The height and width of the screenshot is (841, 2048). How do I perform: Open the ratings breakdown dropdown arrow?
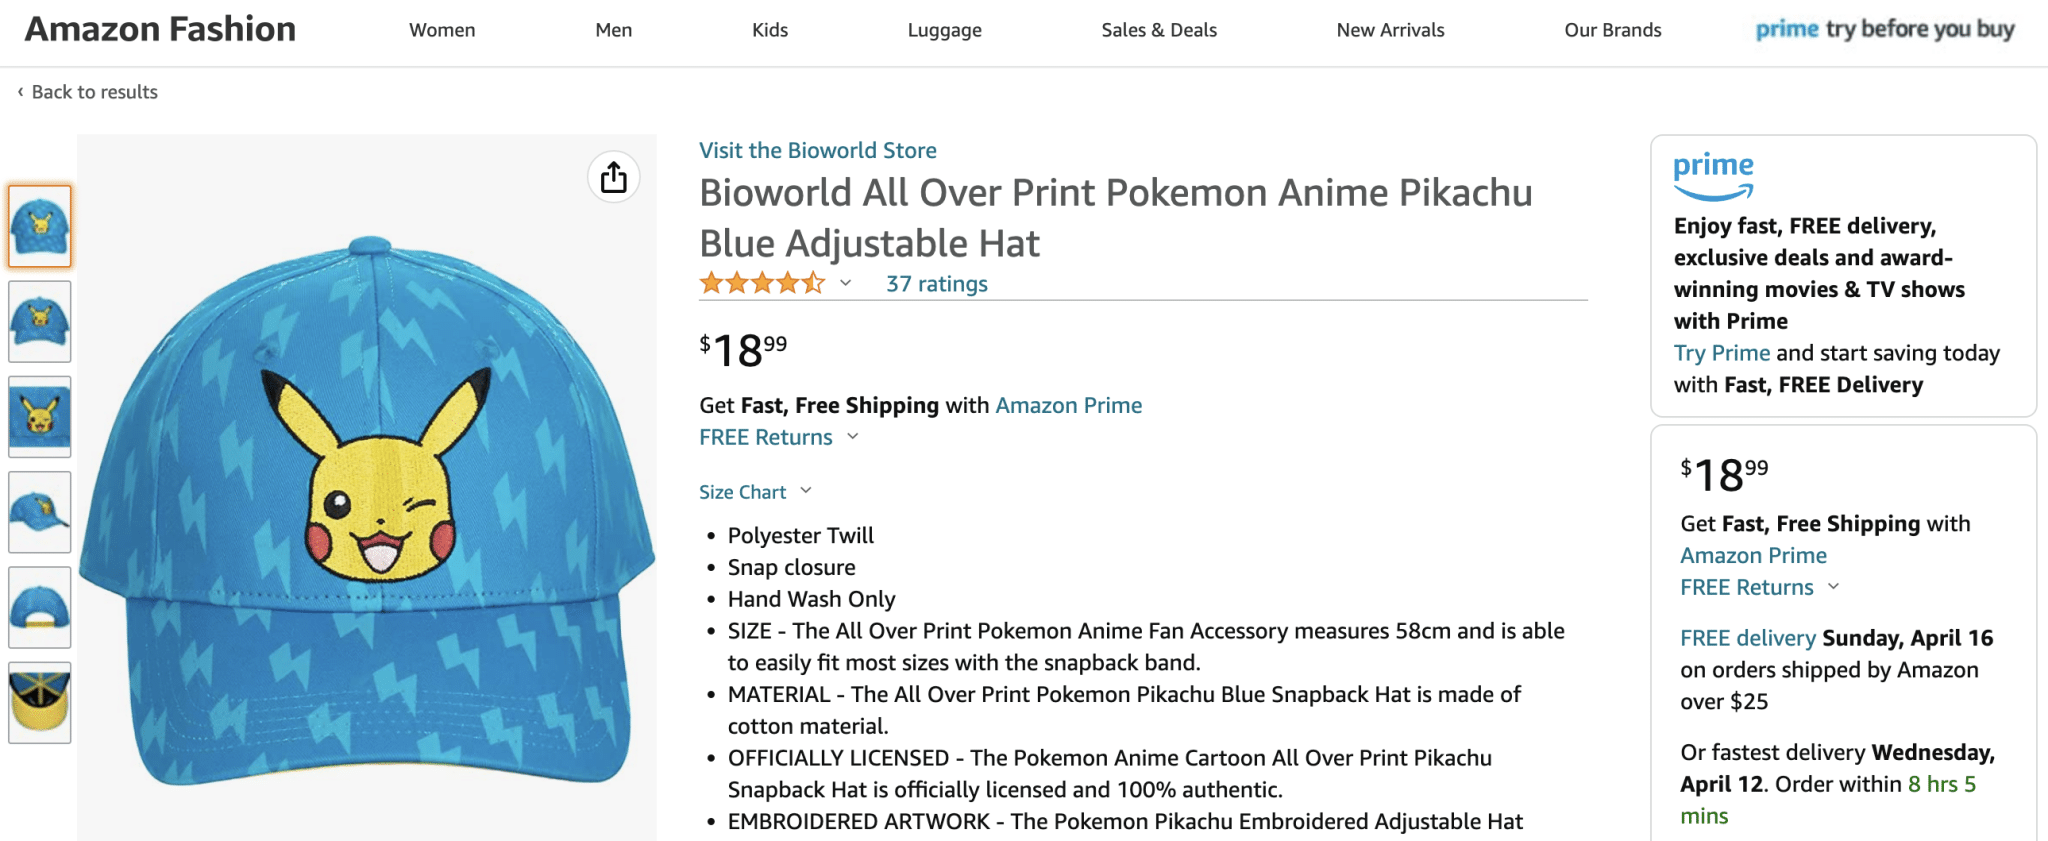click(x=845, y=283)
